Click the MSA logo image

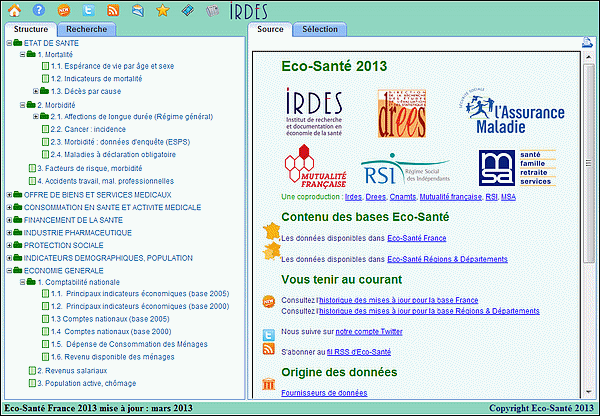tap(517, 168)
